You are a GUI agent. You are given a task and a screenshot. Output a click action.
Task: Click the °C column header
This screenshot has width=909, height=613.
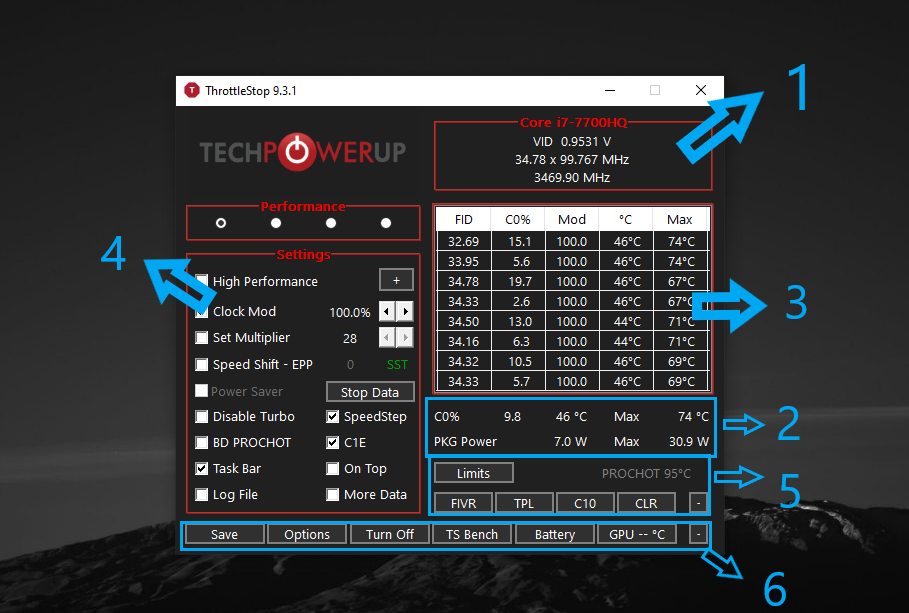coord(626,220)
